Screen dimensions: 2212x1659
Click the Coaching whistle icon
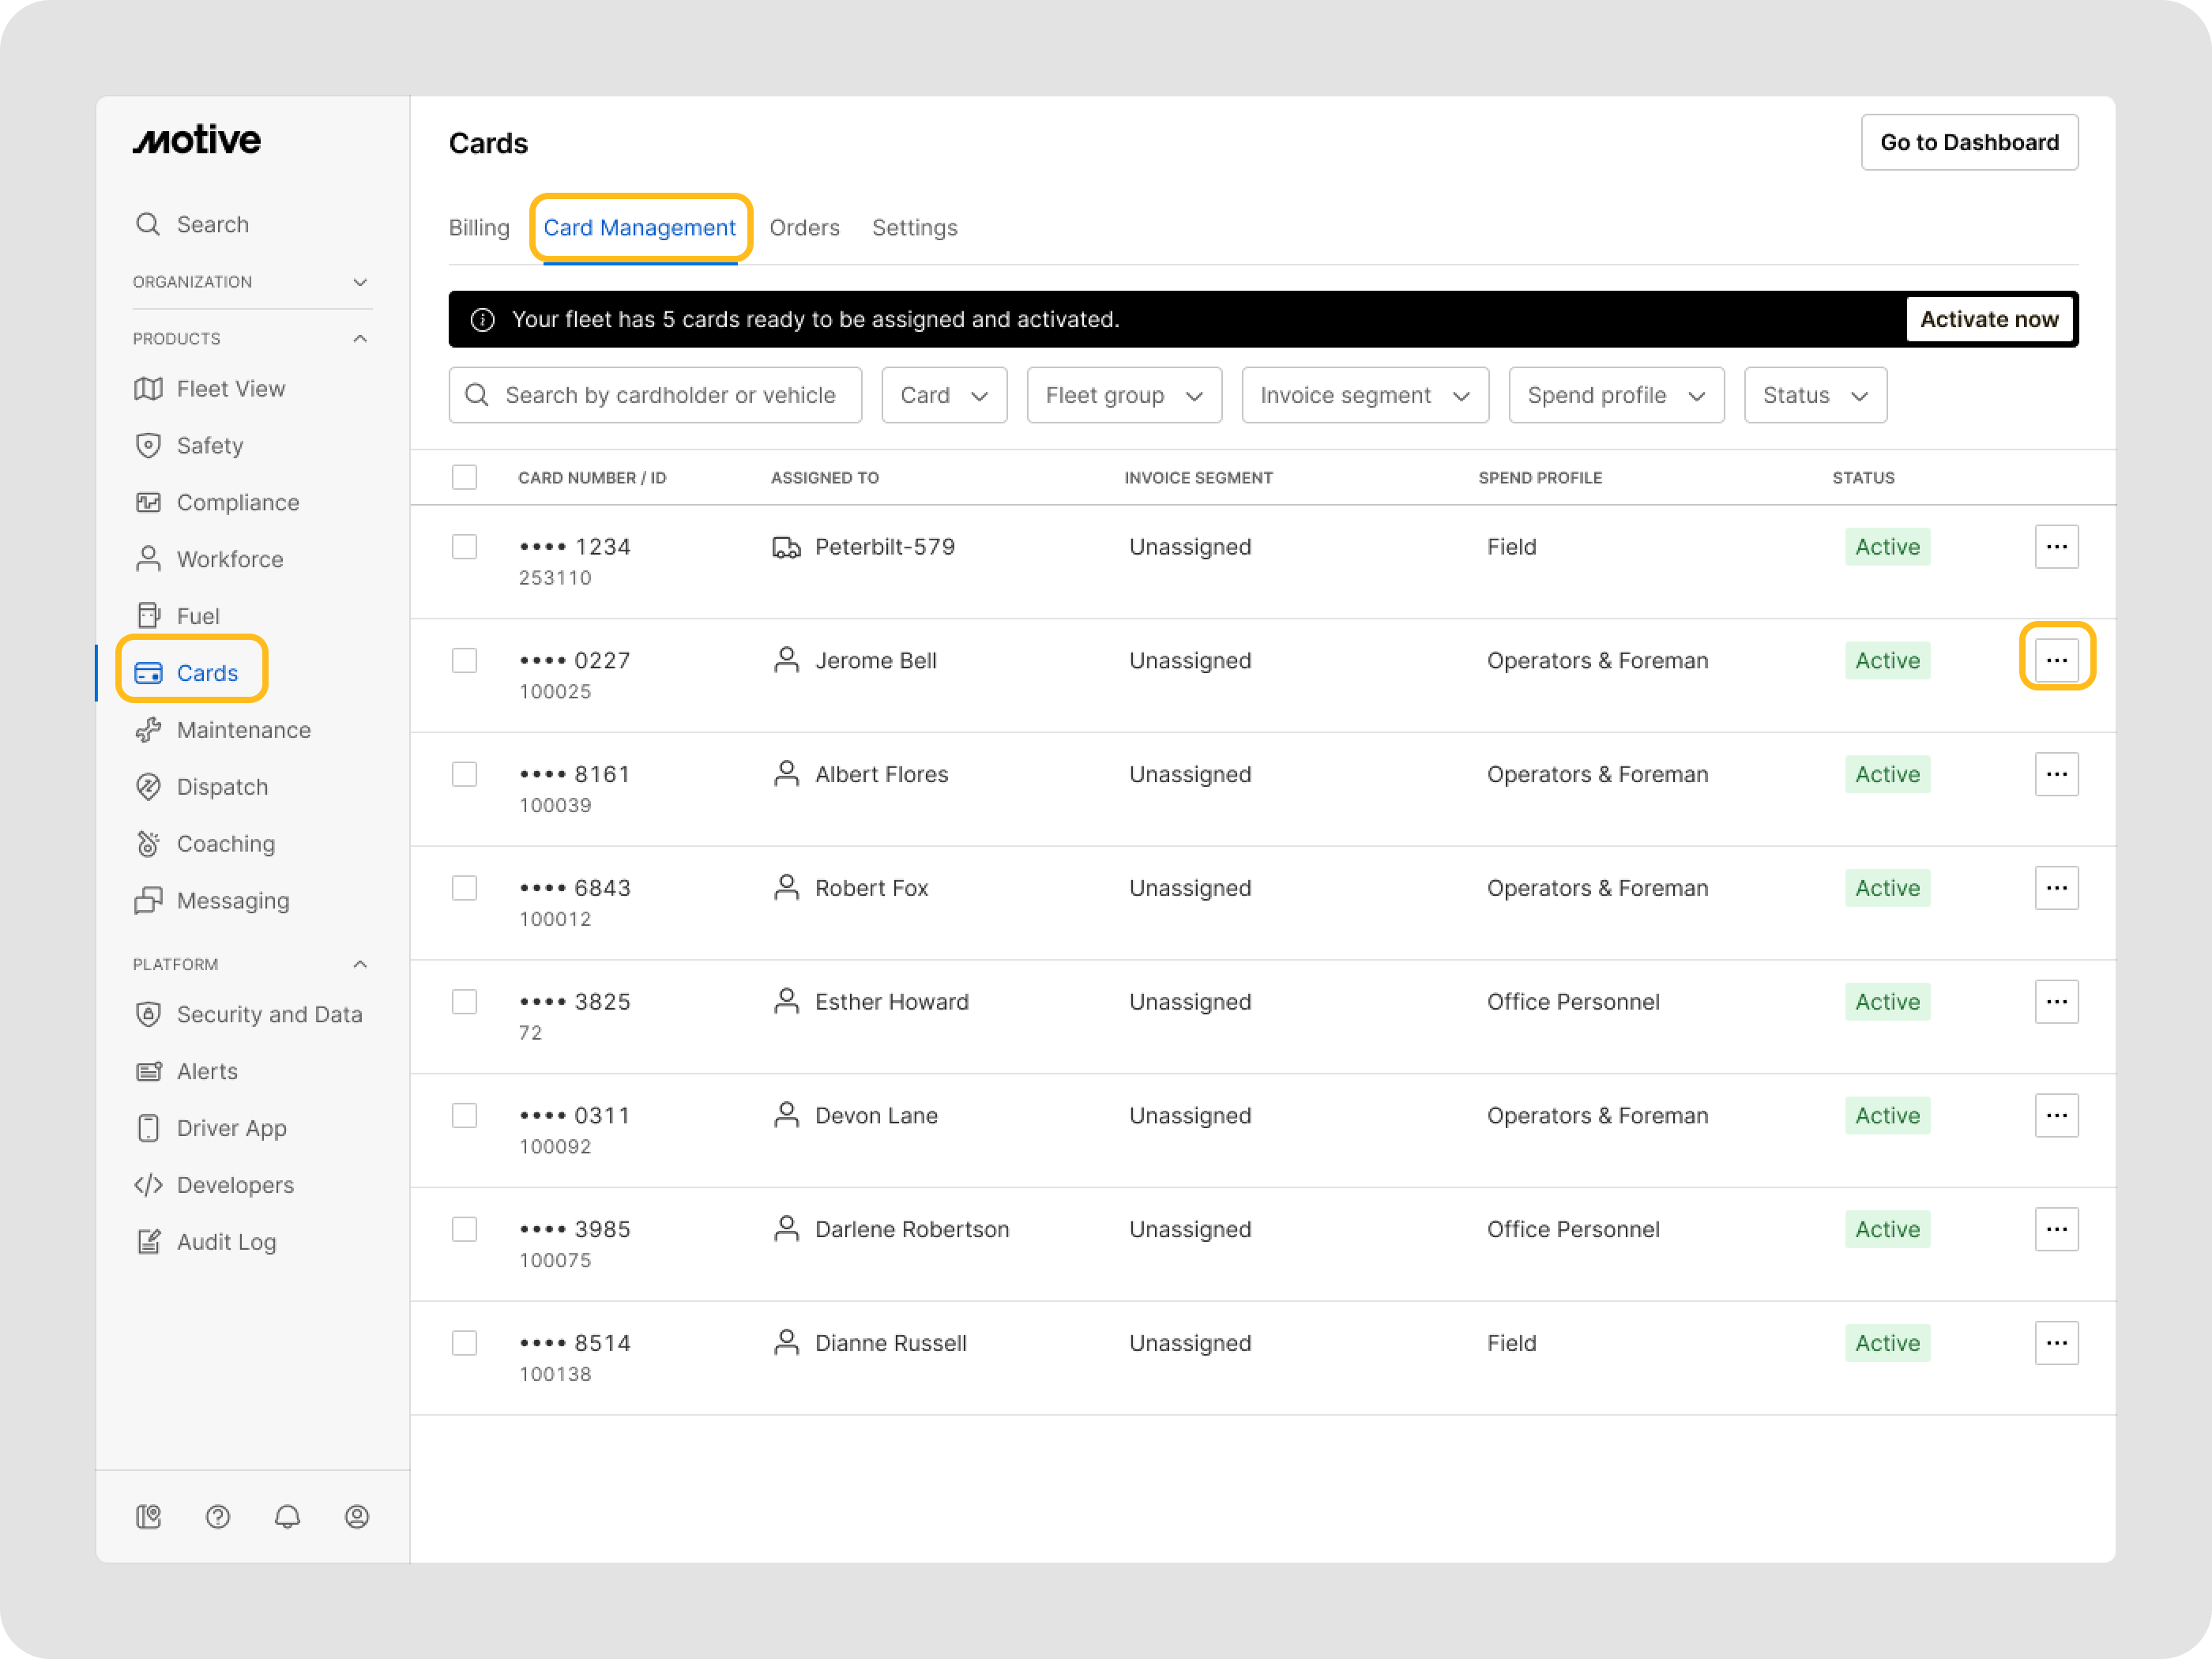tap(148, 844)
